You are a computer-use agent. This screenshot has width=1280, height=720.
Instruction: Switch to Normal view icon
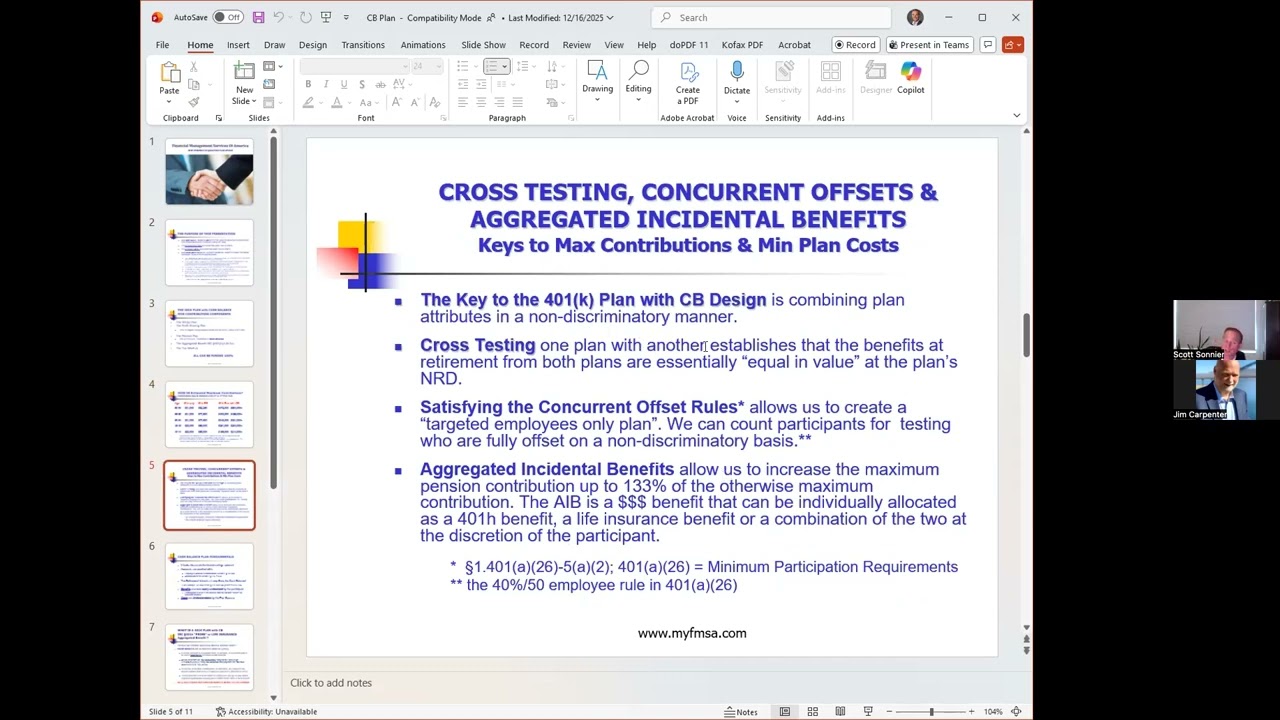click(x=785, y=712)
